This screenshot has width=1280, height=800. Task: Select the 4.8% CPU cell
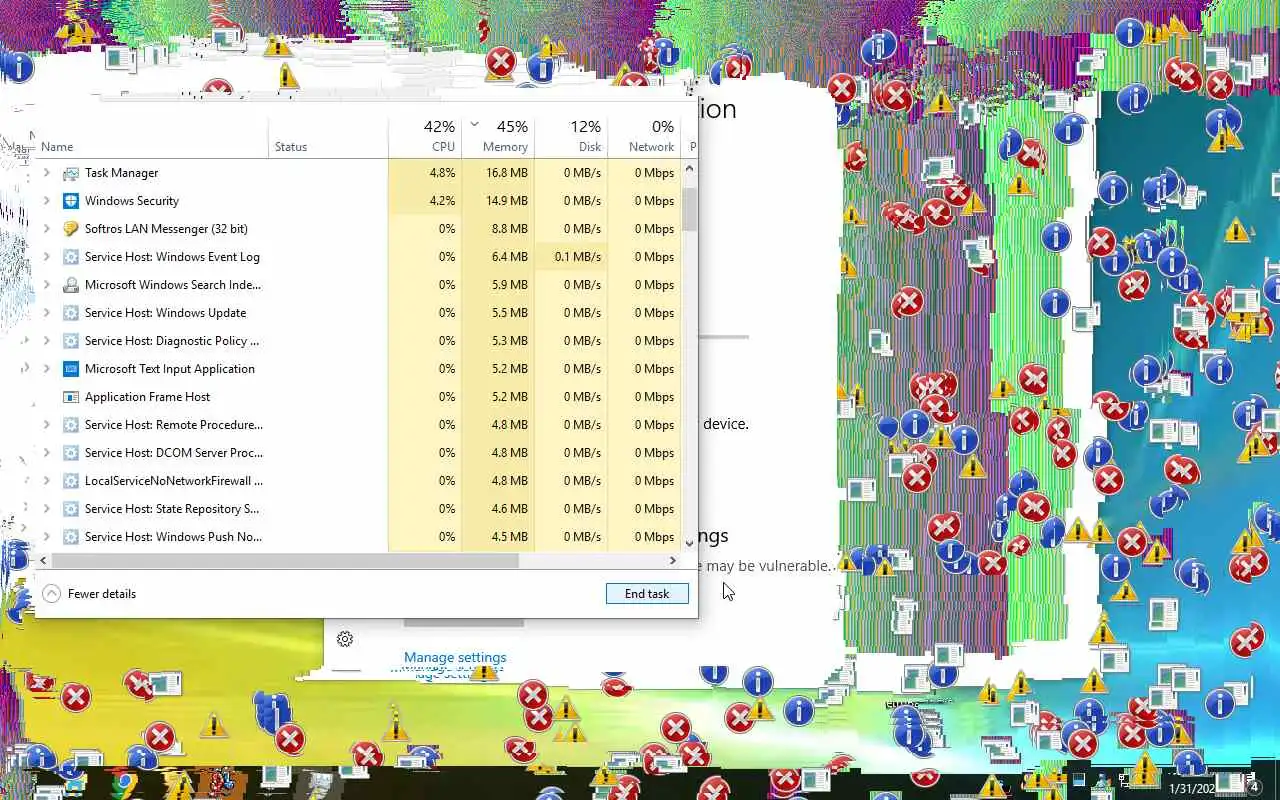[x=425, y=173]
